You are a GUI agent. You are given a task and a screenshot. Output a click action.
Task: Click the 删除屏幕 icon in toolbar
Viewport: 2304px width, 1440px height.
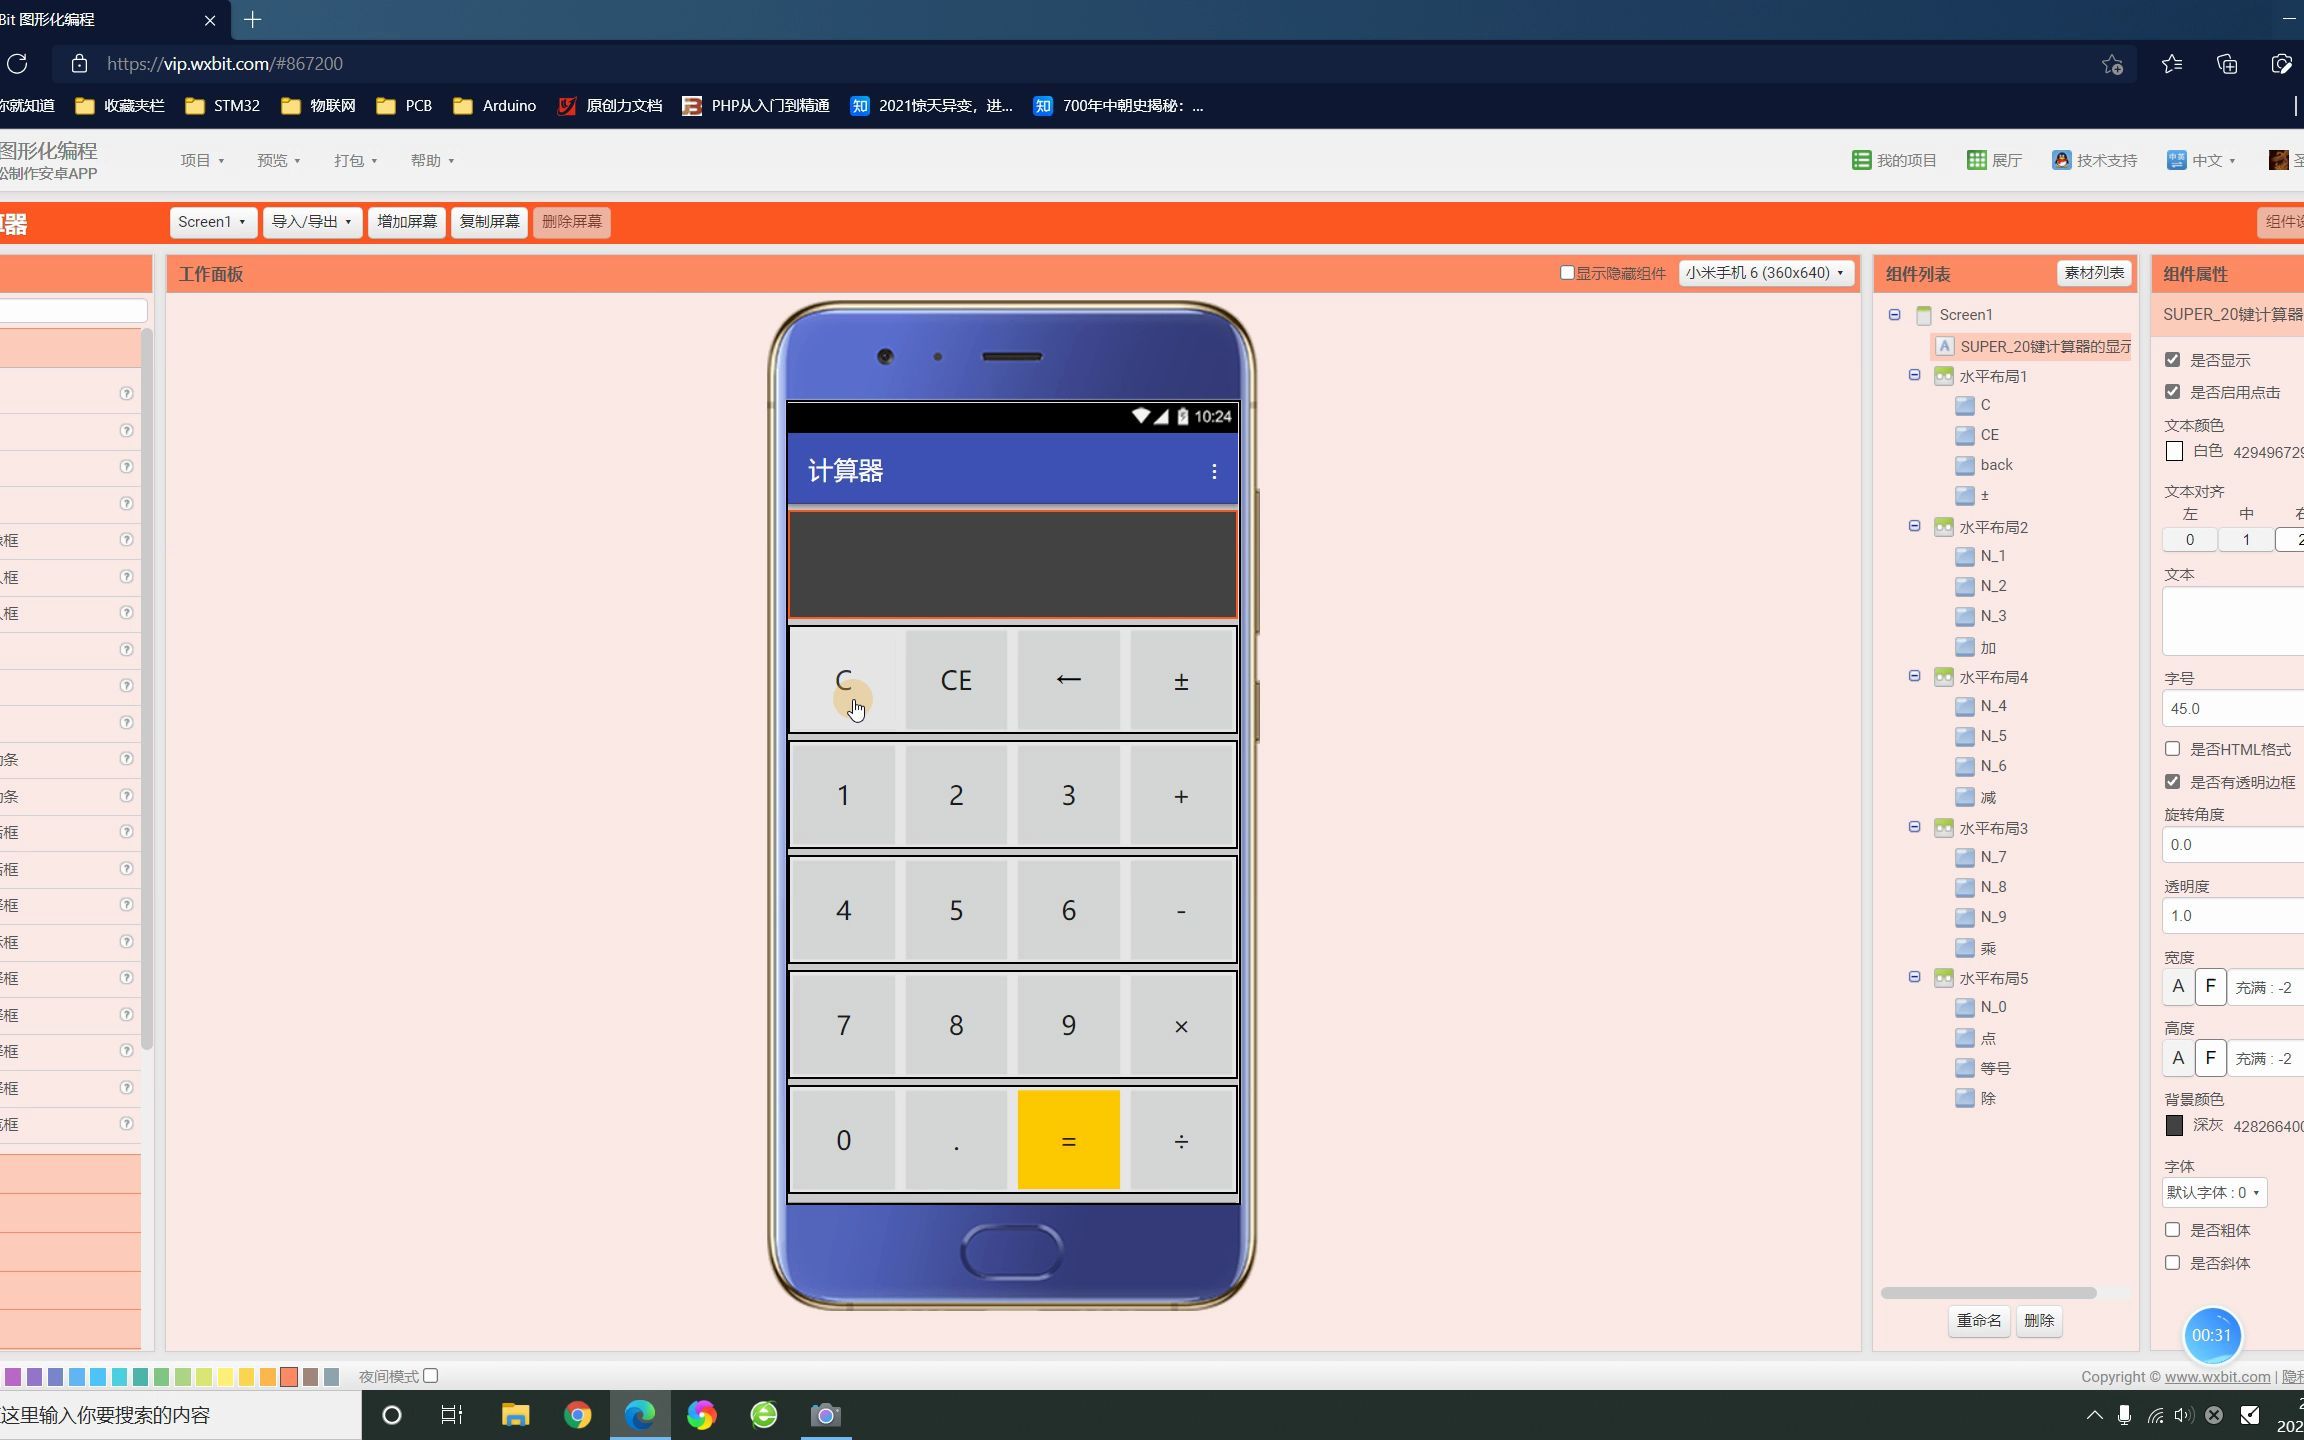coord(571,221)
